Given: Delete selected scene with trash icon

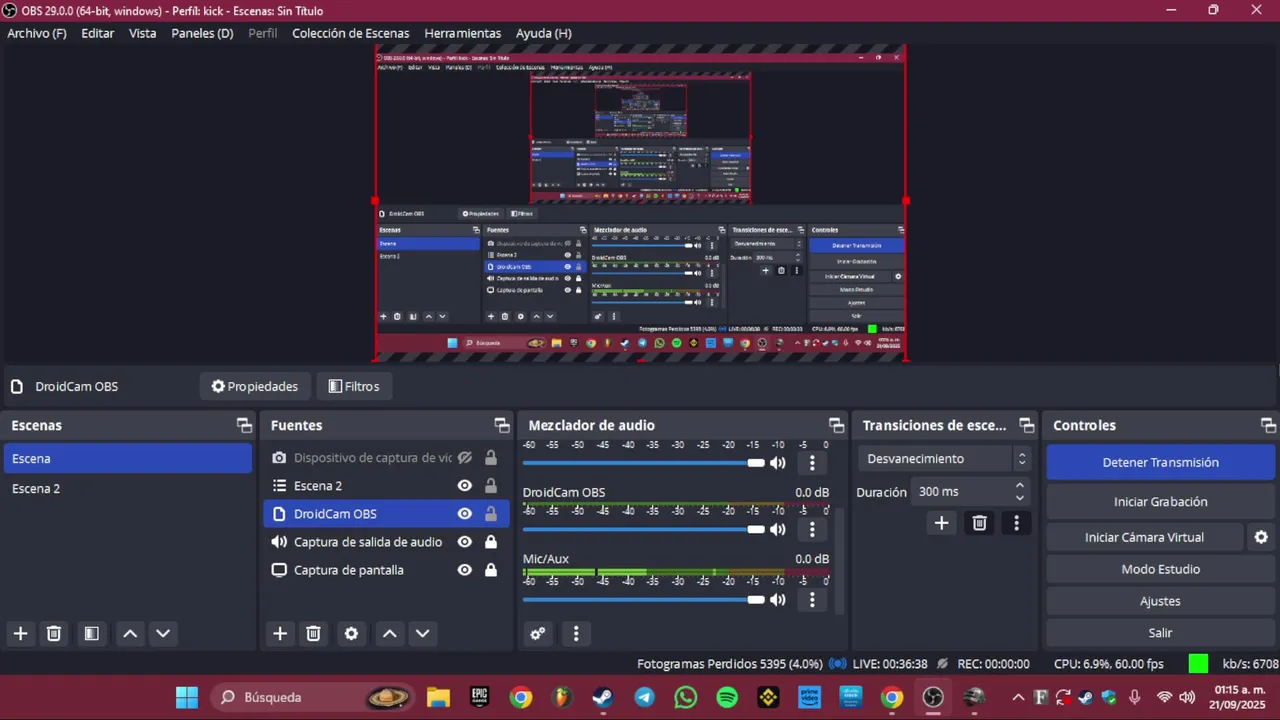Looking at the screenshot, I should (54, 633).
